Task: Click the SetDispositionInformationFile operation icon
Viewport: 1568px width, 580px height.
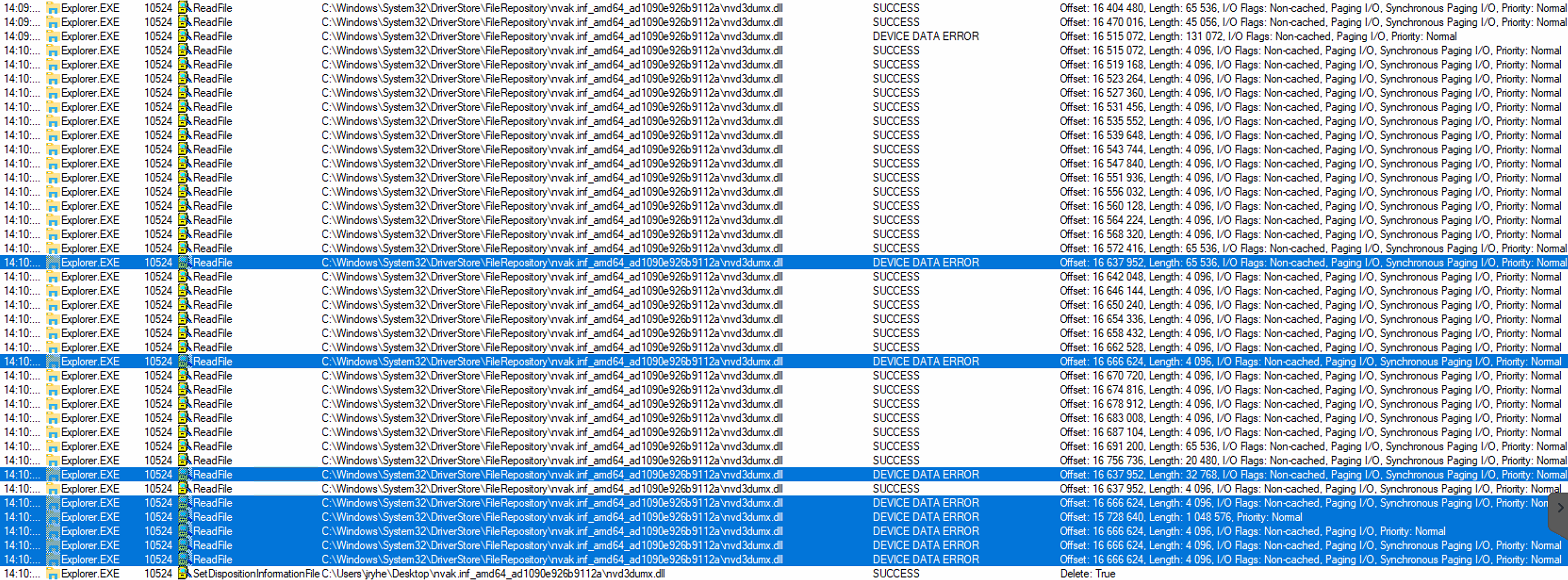Action: tap(184, 574)
